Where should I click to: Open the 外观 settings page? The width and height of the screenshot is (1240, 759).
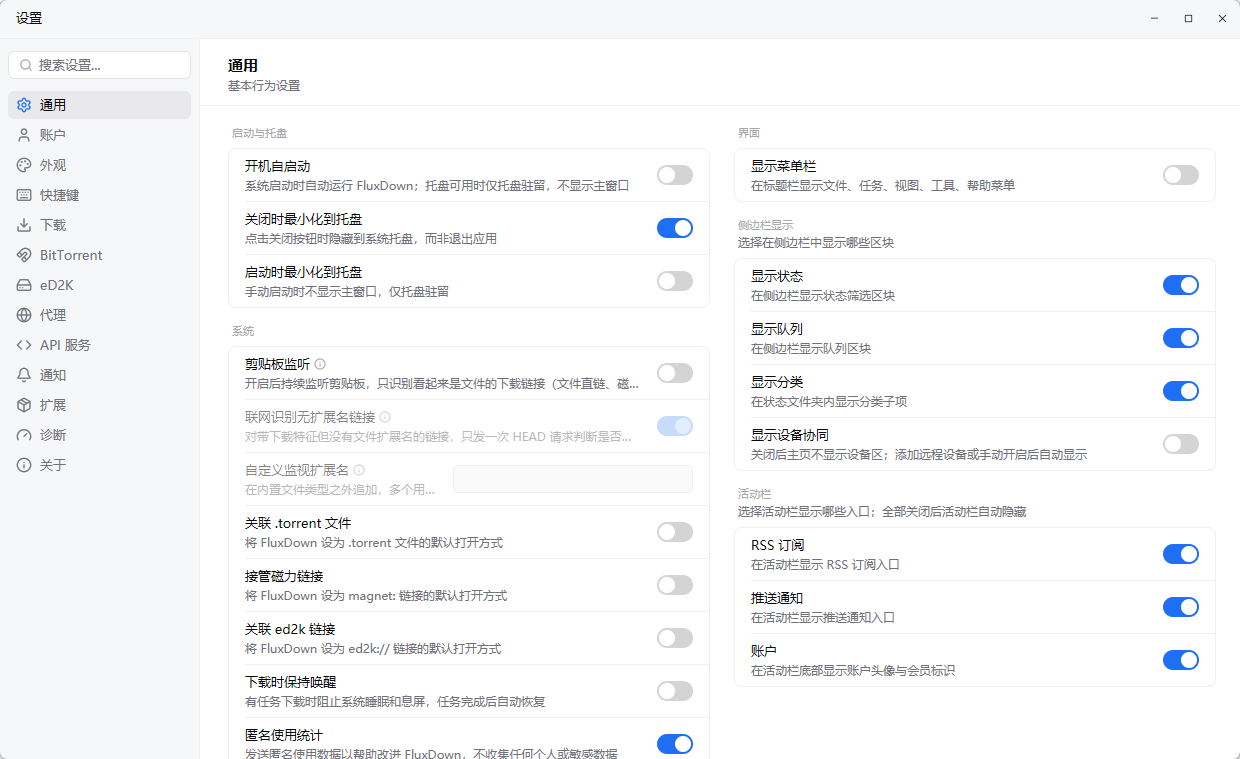(99, 165)
